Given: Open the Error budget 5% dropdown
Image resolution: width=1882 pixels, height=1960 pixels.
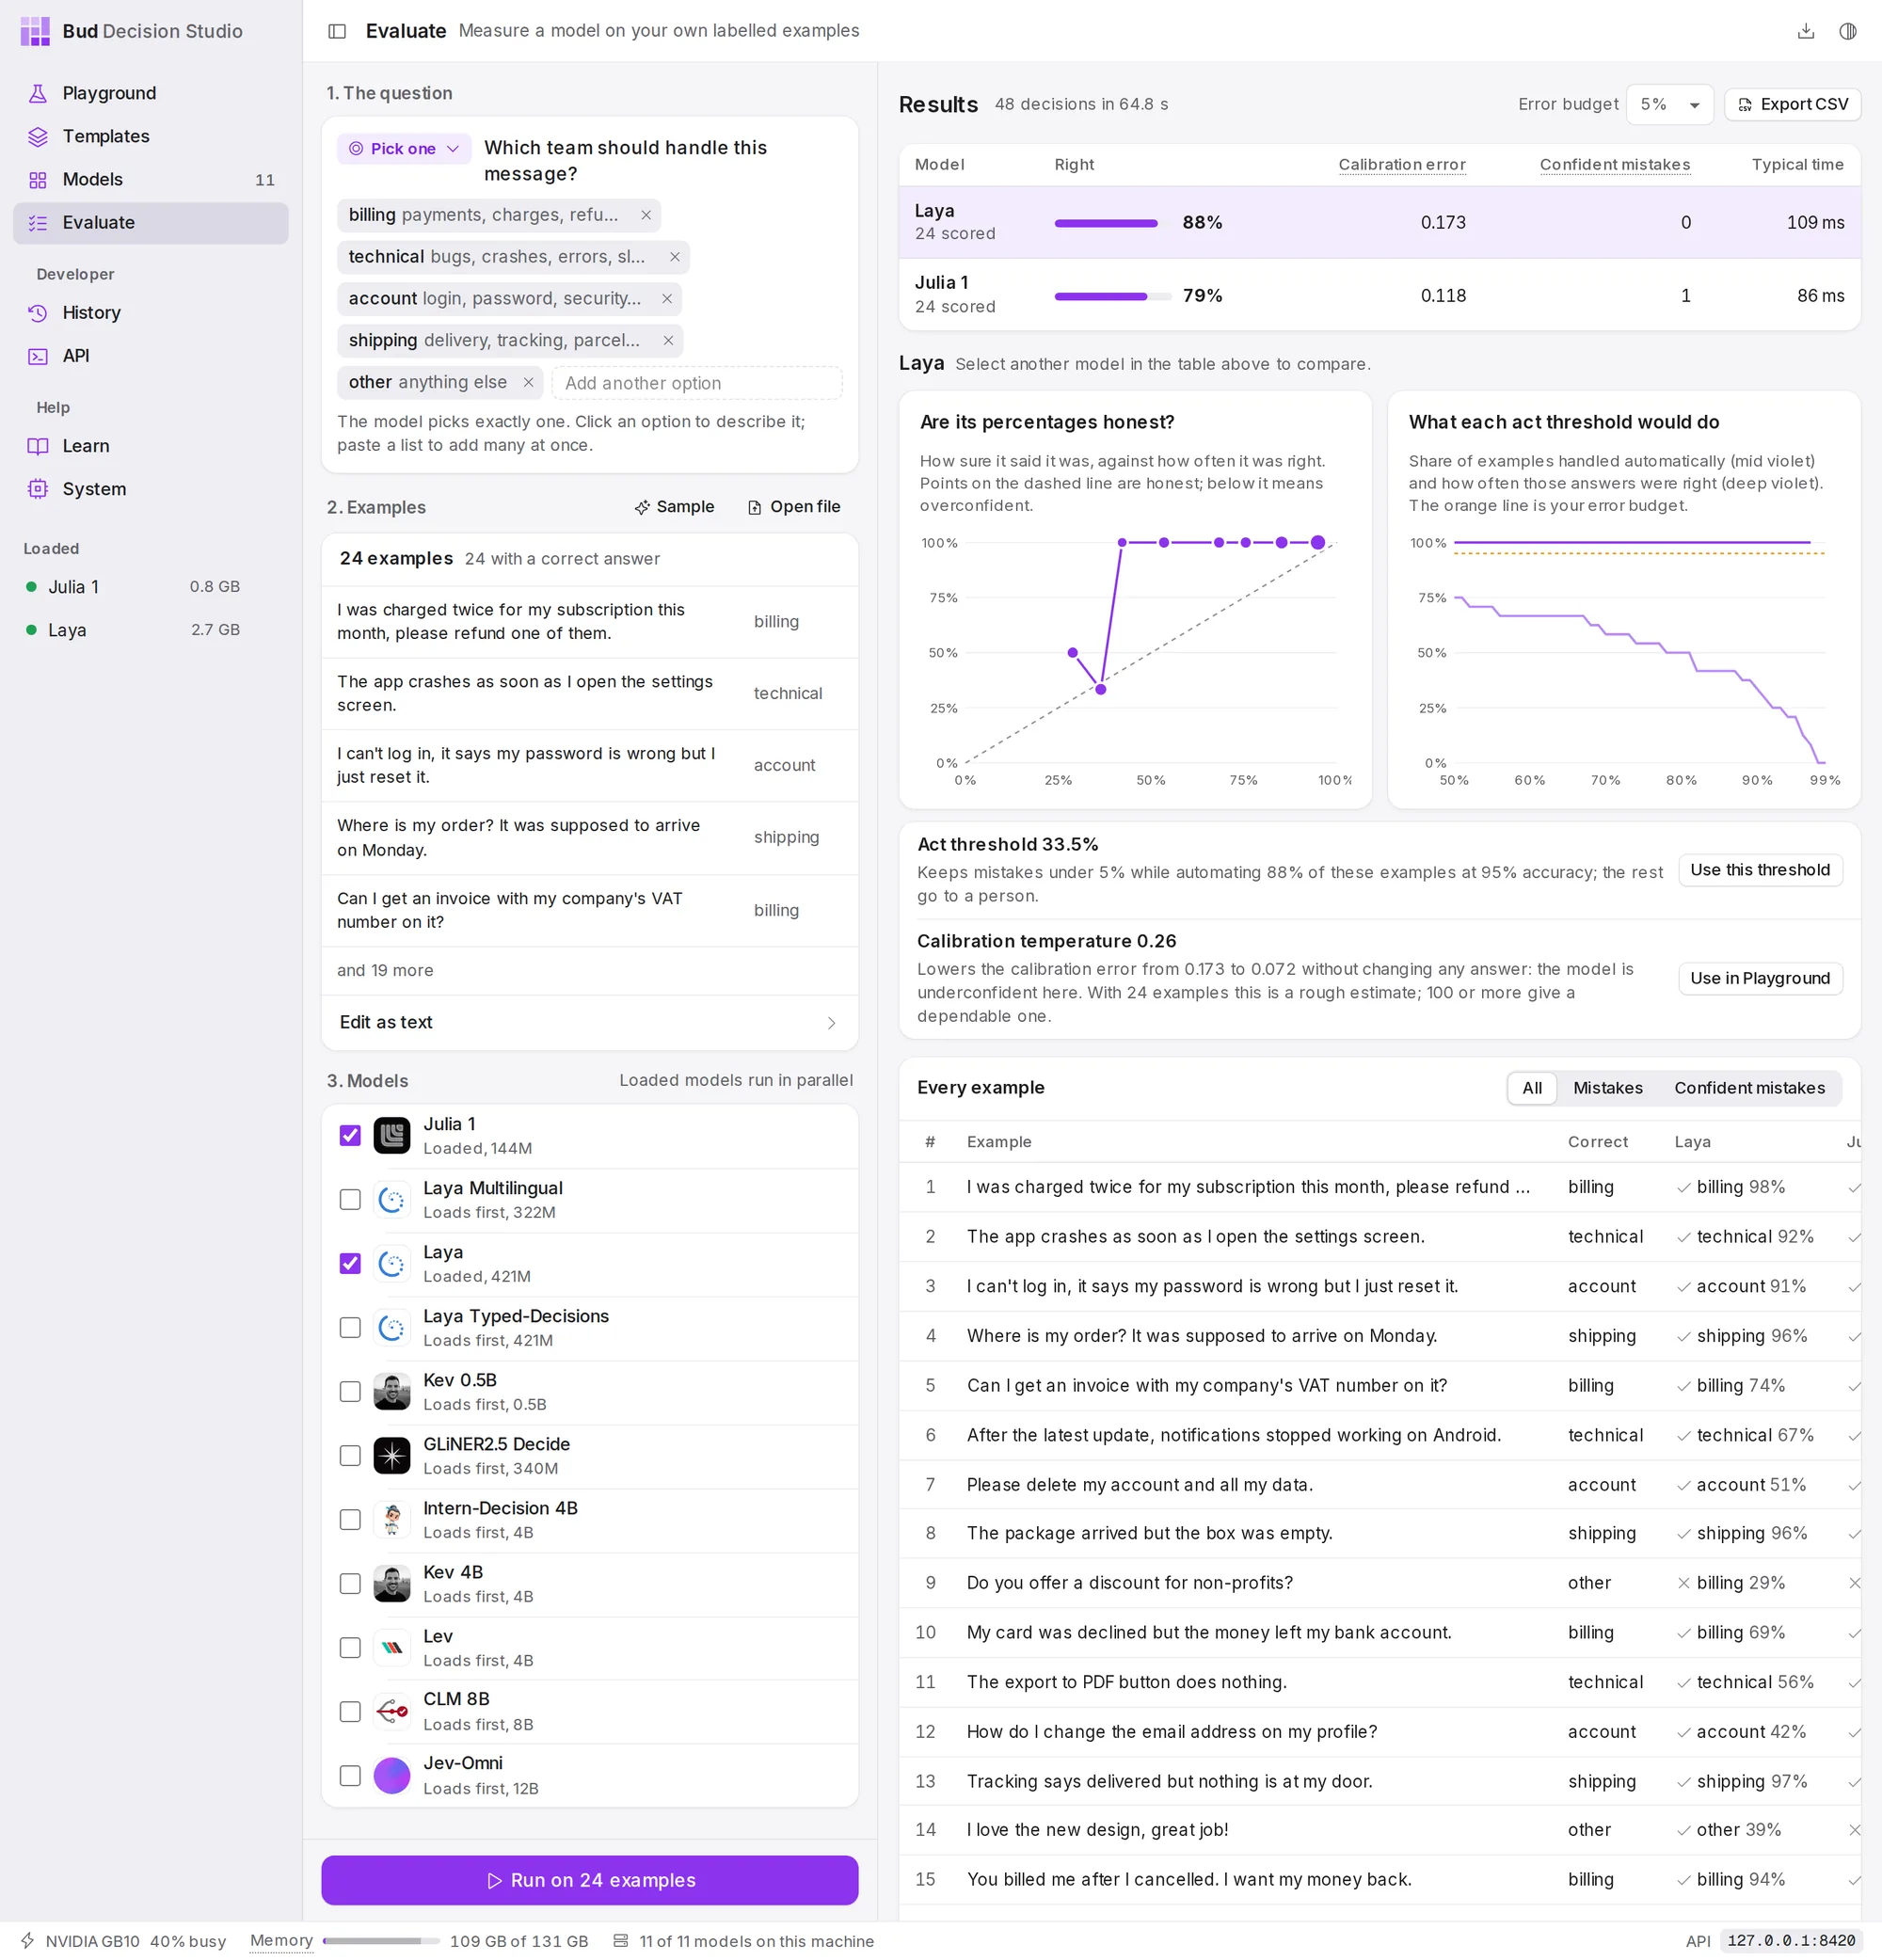Looking at the screenshot, I should [1669, 104].
